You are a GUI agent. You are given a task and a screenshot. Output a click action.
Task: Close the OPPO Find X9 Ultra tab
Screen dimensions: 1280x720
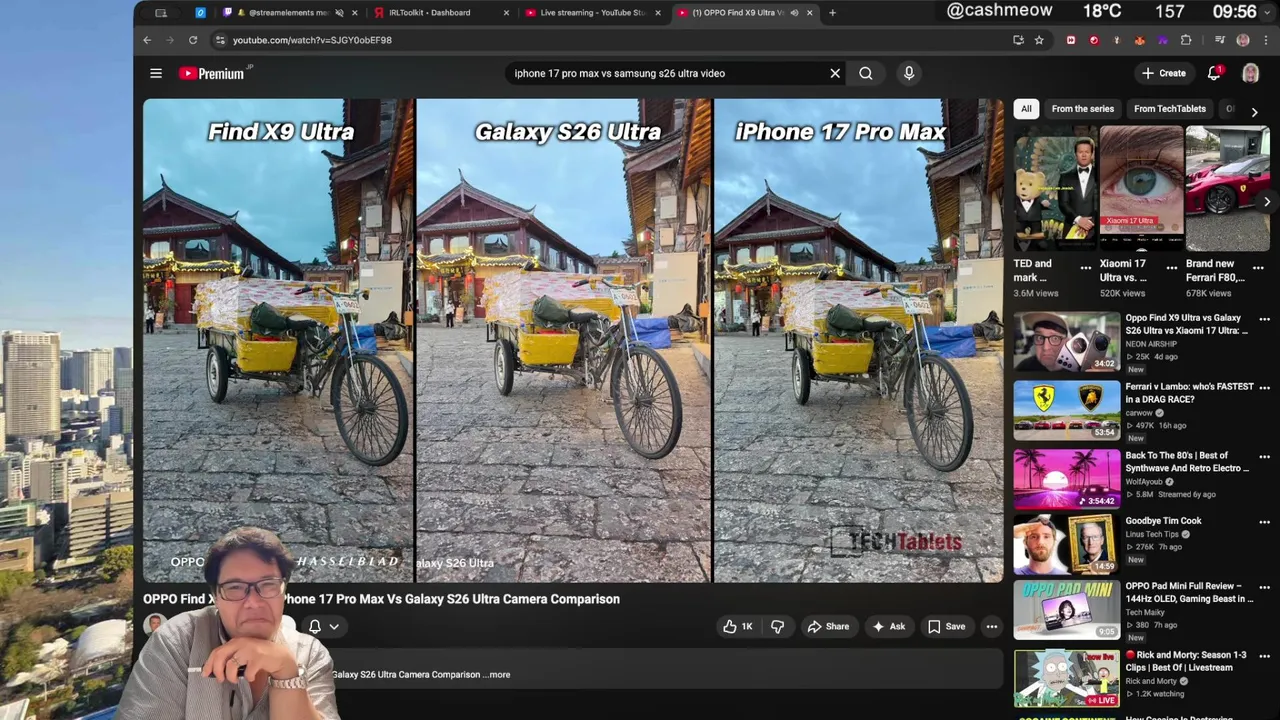click(x=809, y=13)
